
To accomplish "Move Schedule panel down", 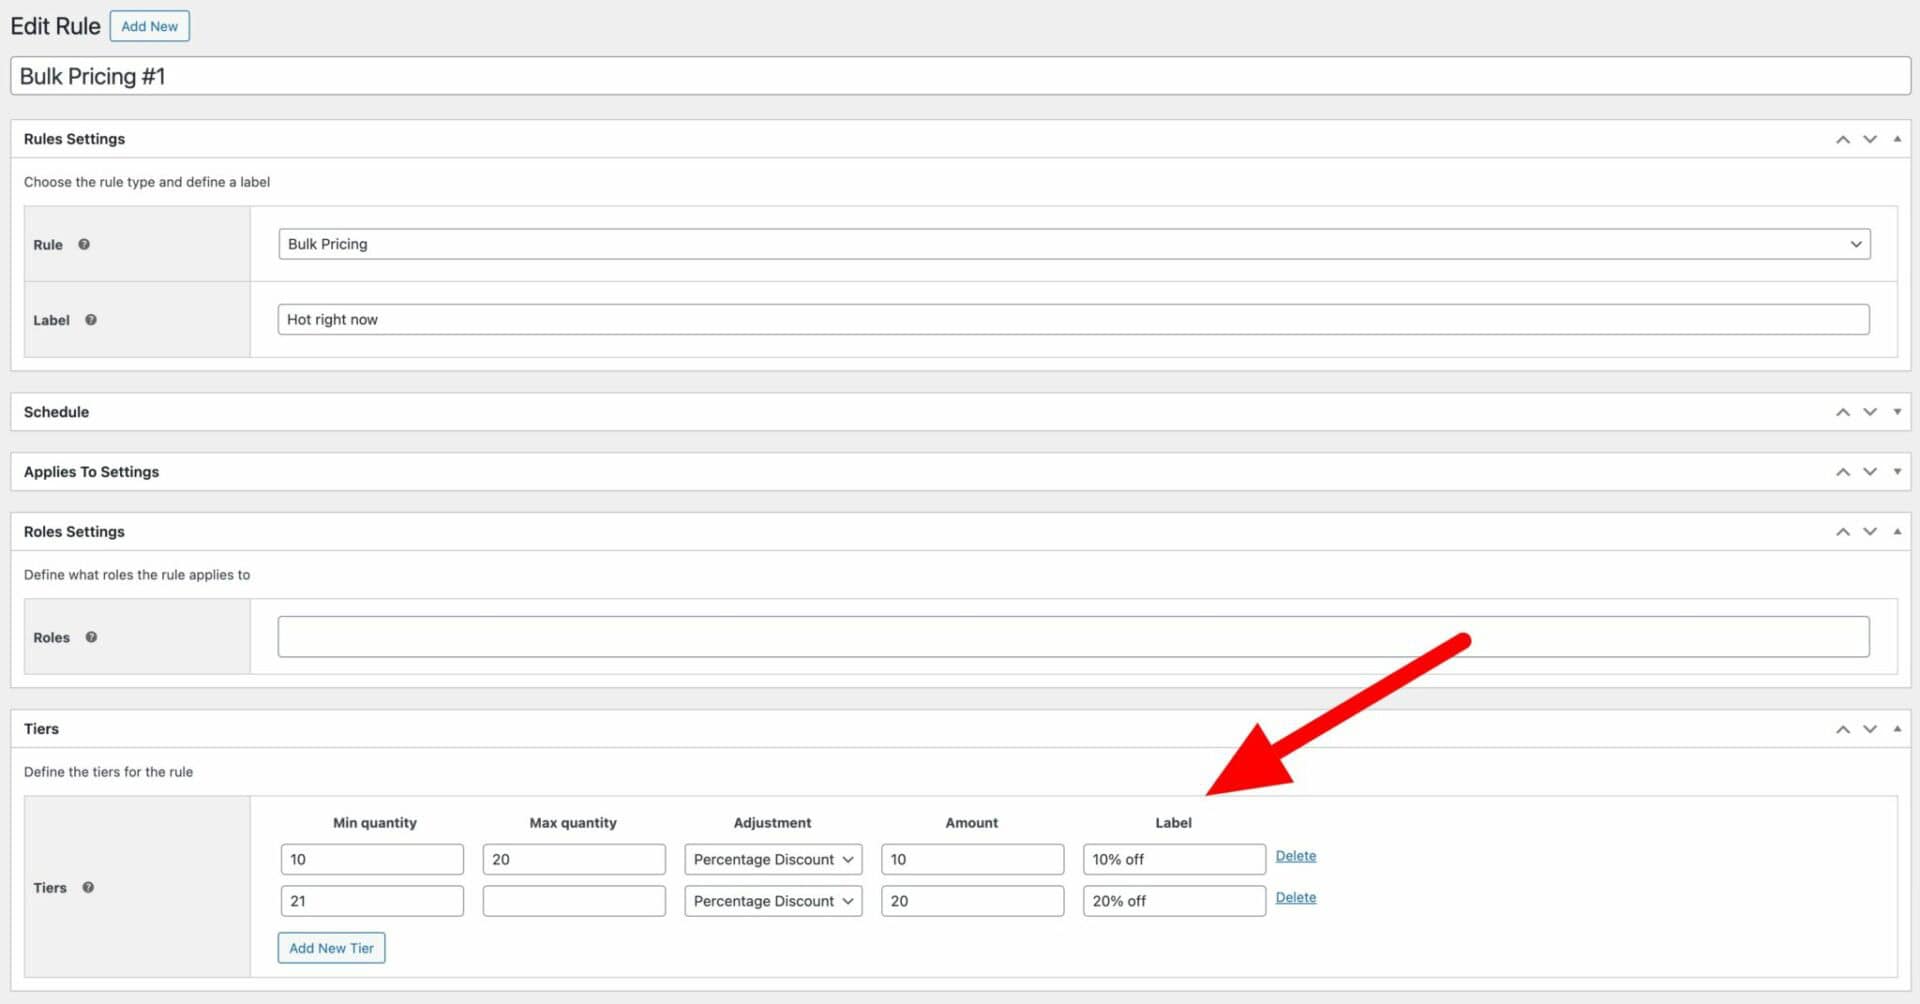I will (x=1869, y=412).
